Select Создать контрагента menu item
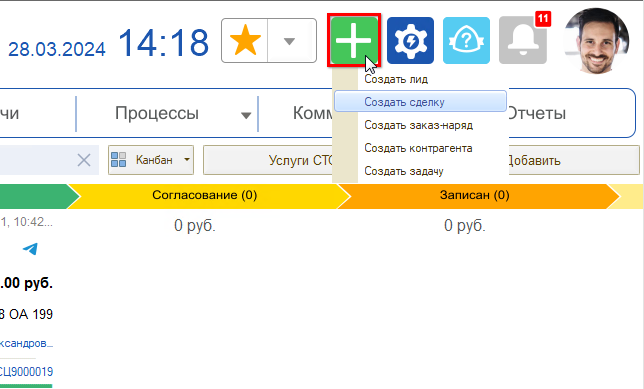 [x=420, y=148]
